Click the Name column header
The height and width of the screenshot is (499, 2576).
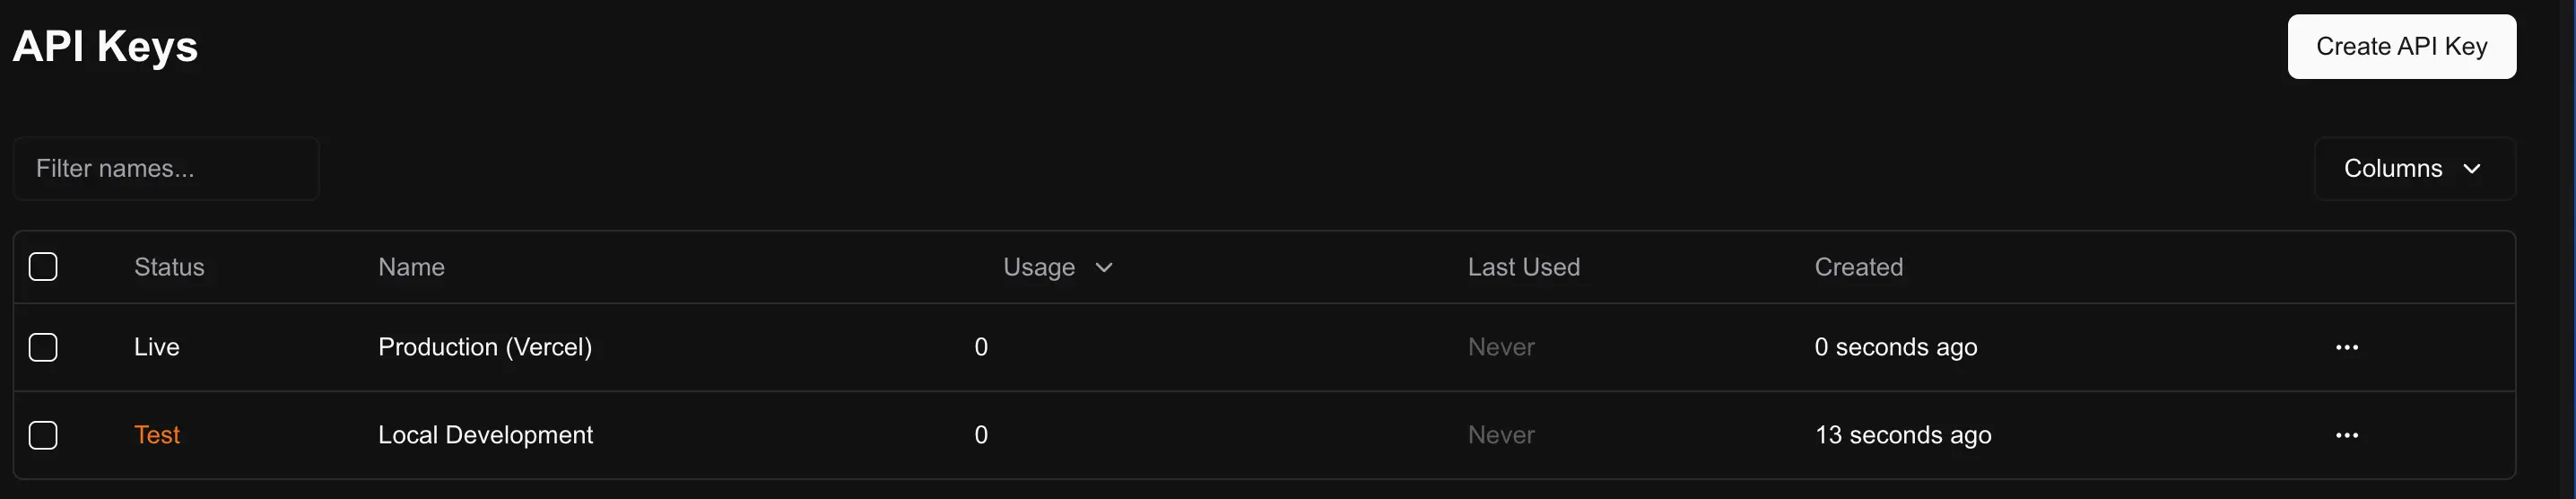pyautogui.click(x=411, y=267)
